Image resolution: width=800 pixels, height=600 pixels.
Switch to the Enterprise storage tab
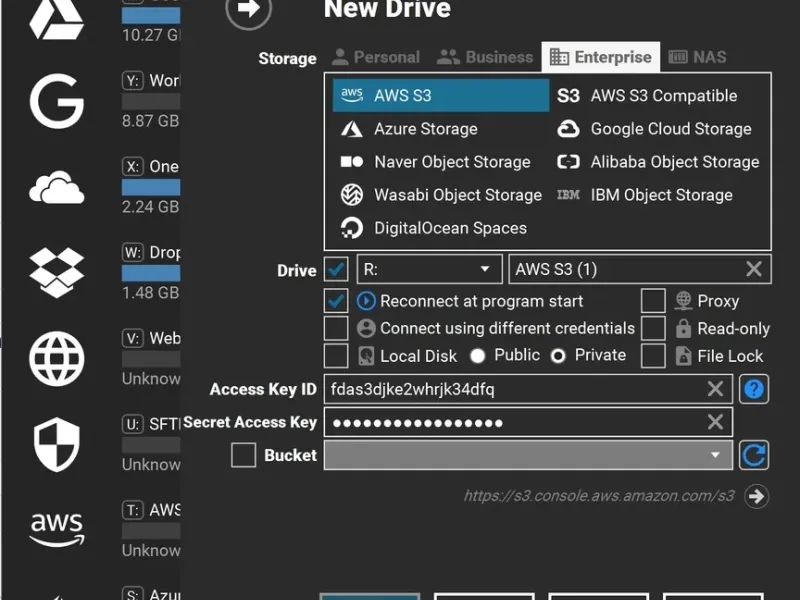[x=601, y=57]
